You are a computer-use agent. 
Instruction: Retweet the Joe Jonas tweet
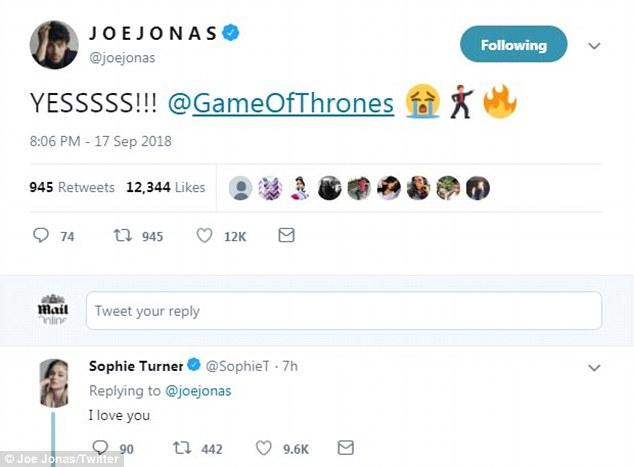coord(119,236)
